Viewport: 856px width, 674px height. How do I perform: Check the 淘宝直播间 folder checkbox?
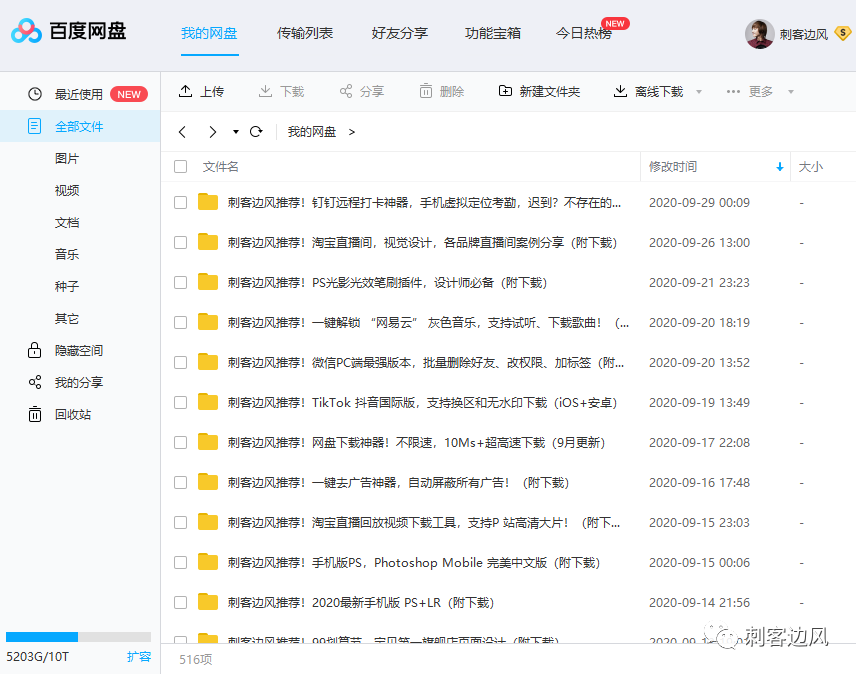click(x=181, y=242)
